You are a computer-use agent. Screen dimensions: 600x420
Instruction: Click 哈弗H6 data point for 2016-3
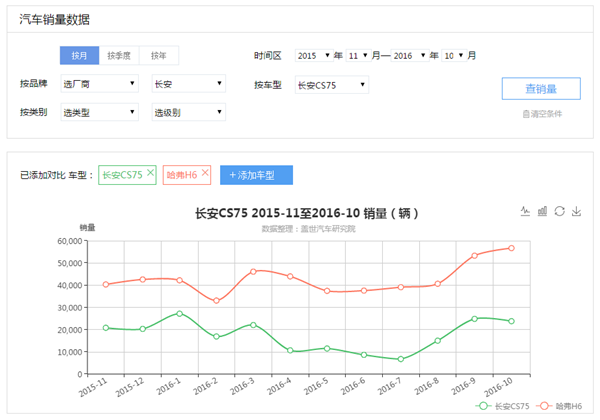pos(253,272)
